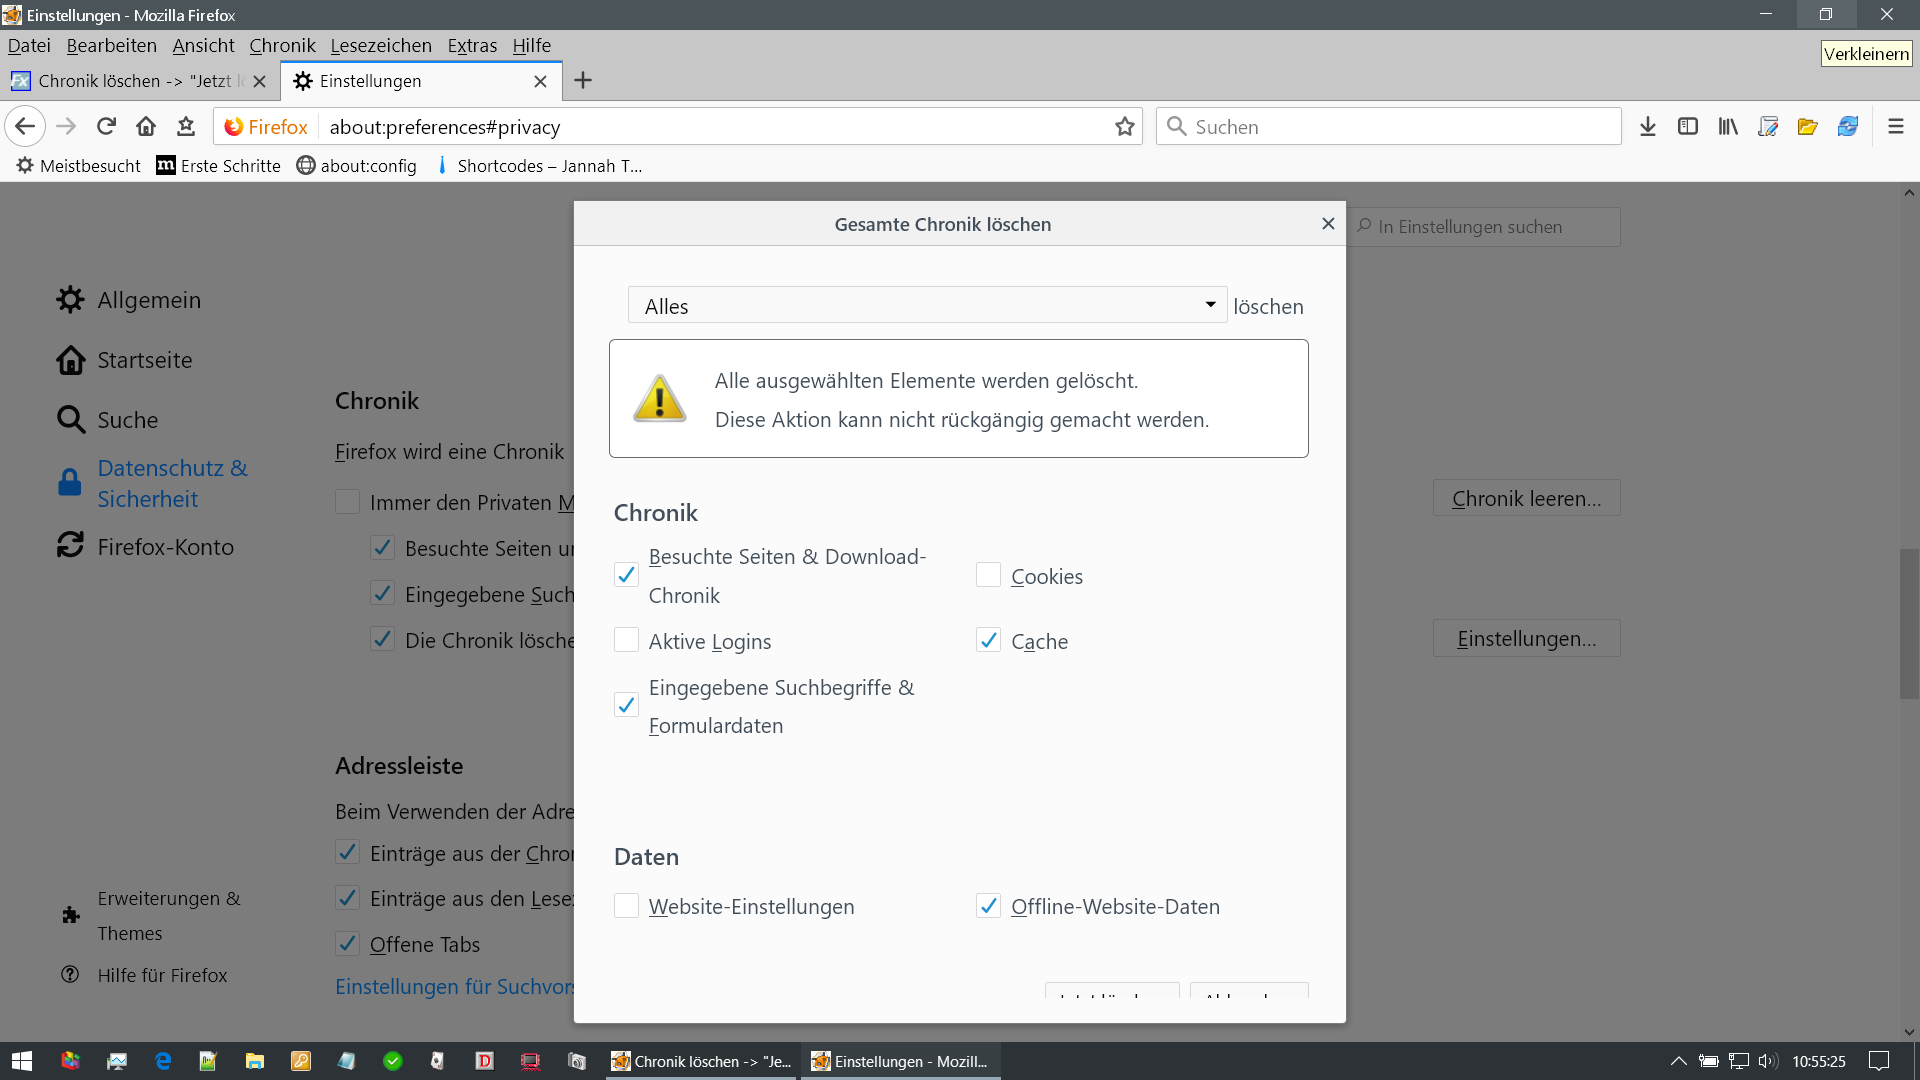
Task: Open the hamburger application menu
Action: (x=1895, y=127)
